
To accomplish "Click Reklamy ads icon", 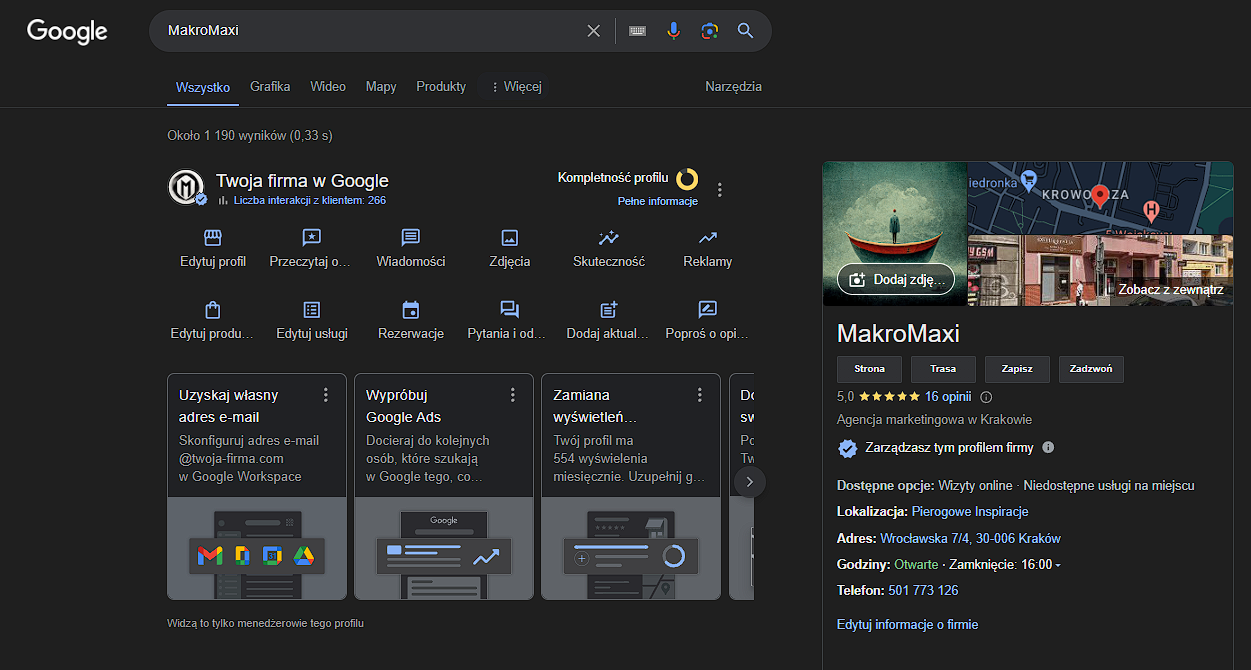I will coord(707,238).
